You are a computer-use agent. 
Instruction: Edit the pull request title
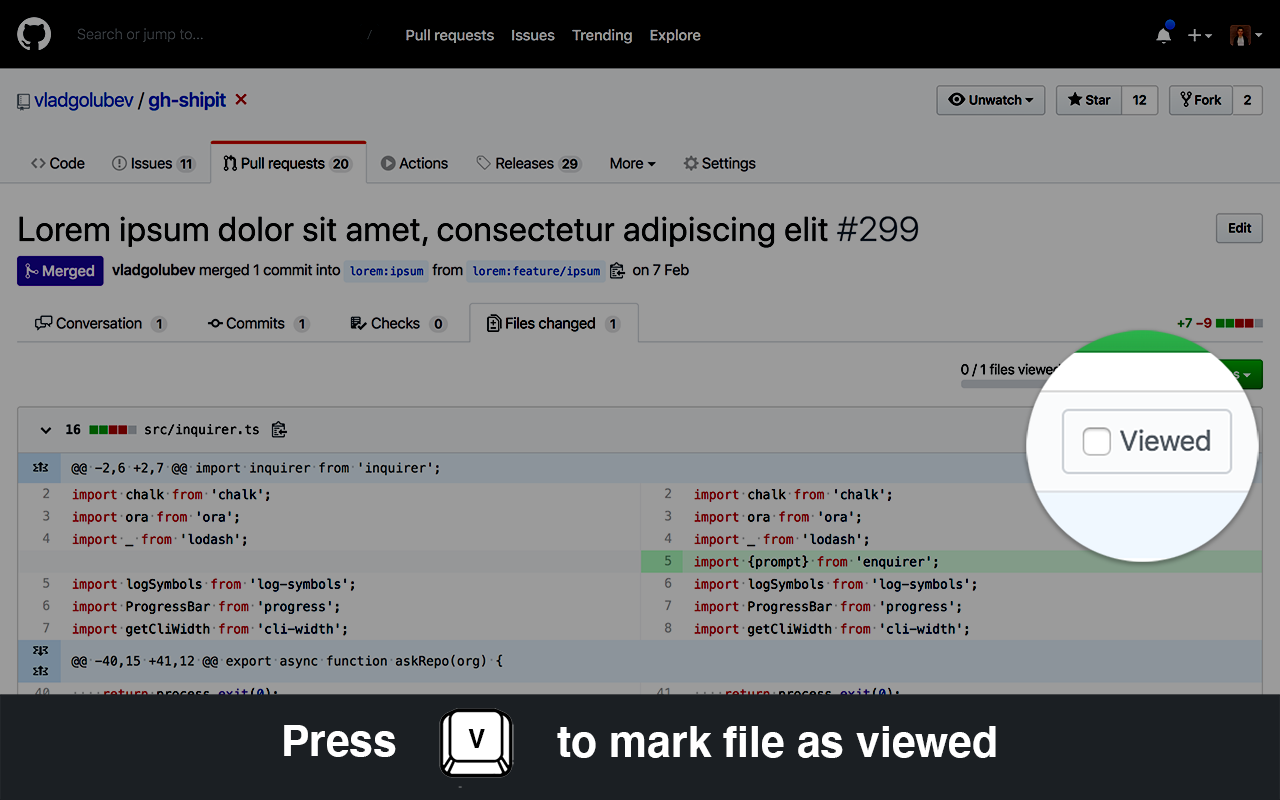coord(1240,228)
